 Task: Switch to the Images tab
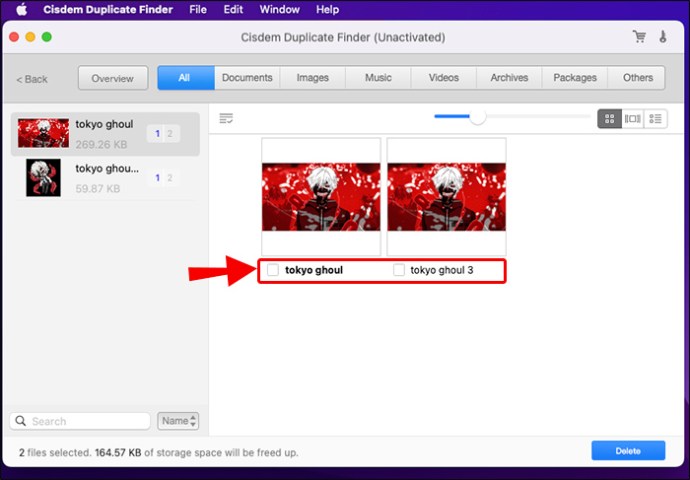(x=313, y=78)
